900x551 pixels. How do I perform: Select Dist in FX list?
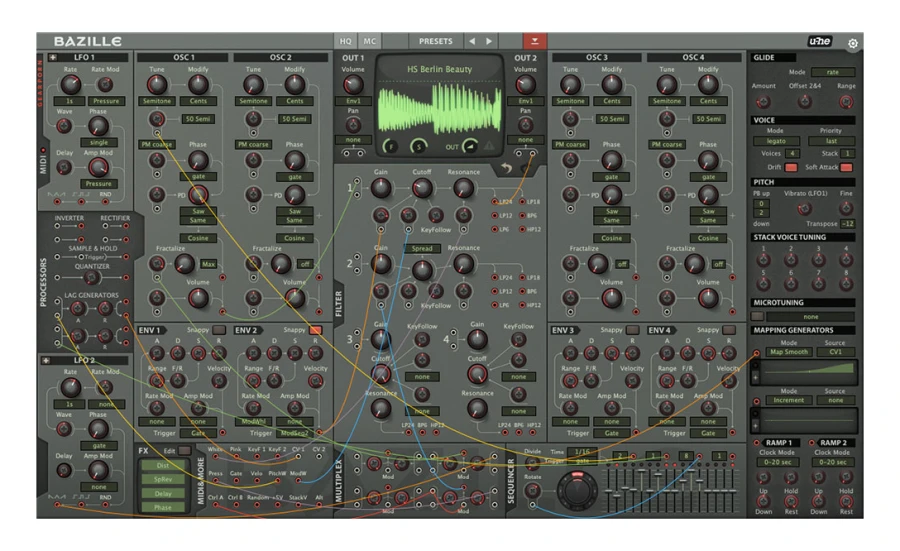163,465
